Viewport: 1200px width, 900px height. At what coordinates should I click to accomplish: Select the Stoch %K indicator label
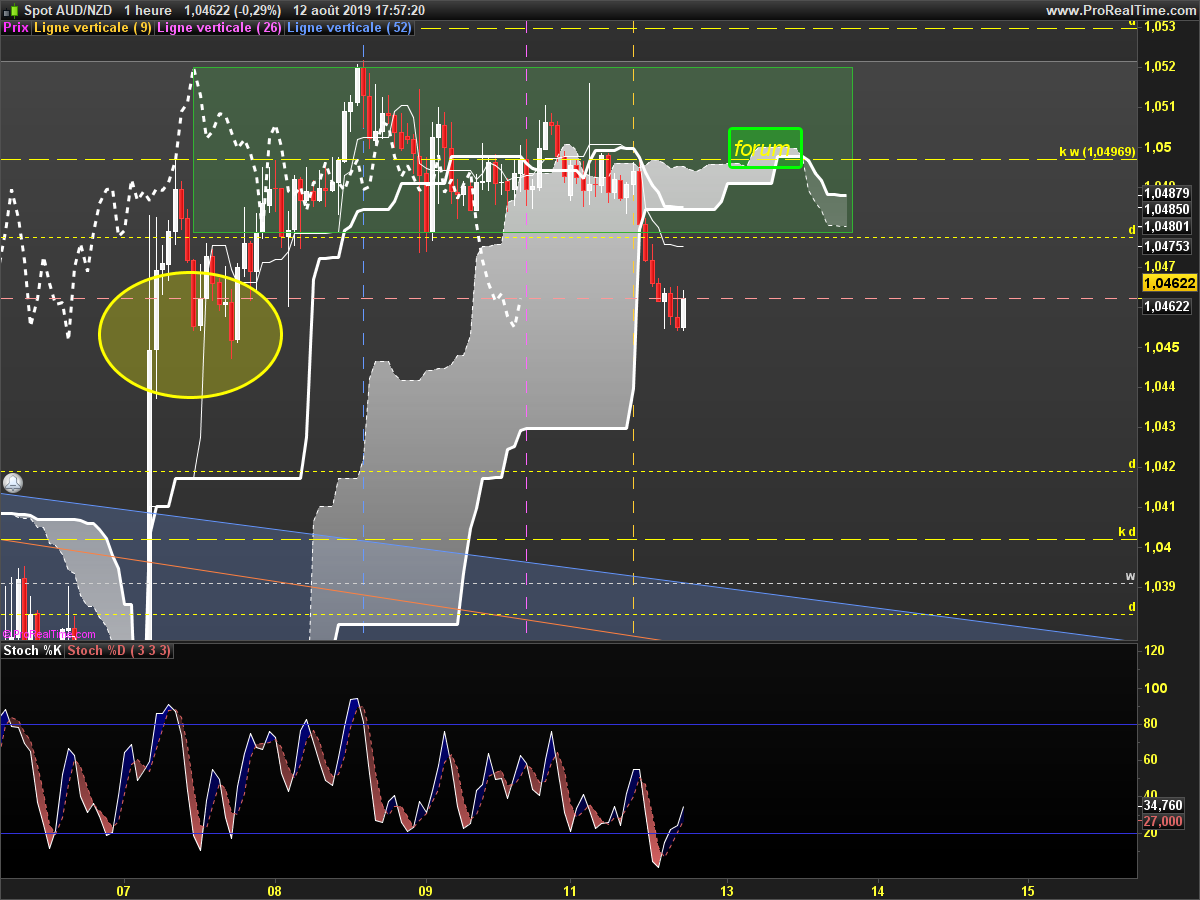[x=33, y=651]
